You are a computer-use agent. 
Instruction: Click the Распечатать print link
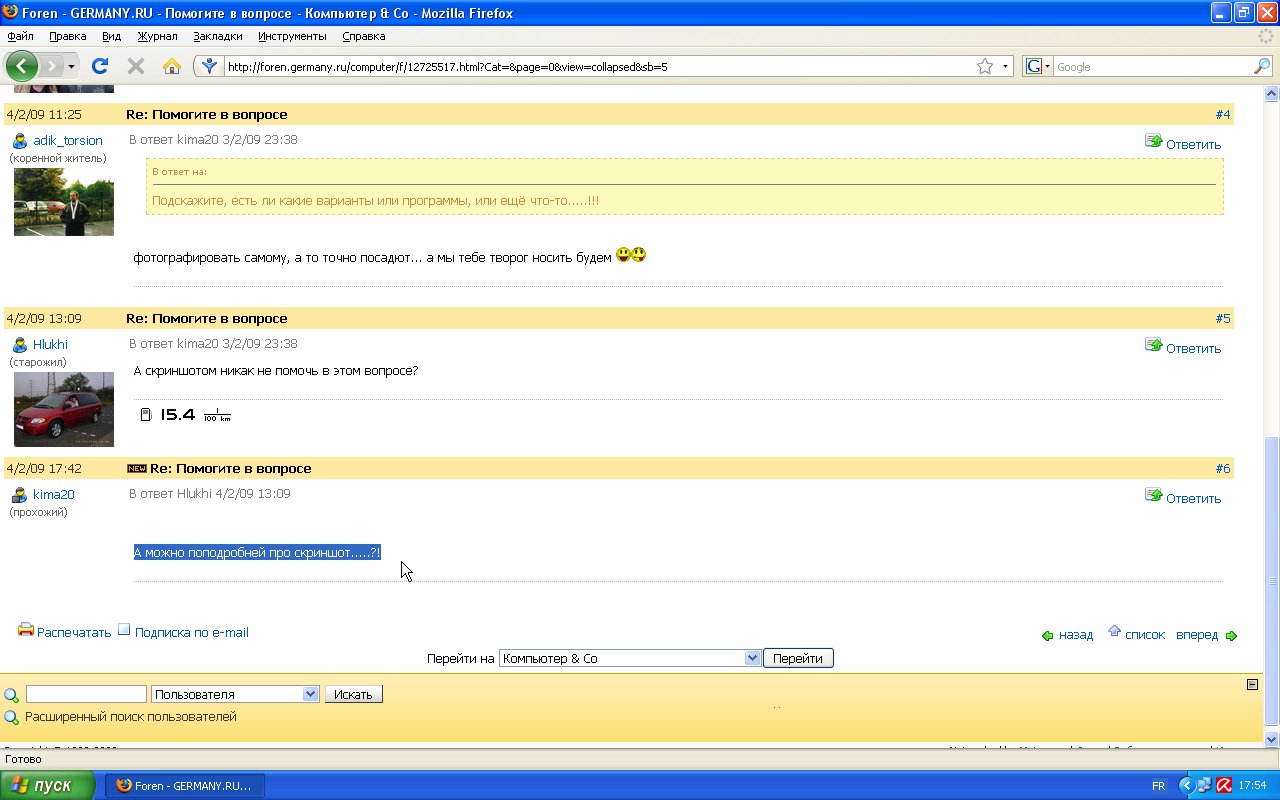click(x=74, y=632)
